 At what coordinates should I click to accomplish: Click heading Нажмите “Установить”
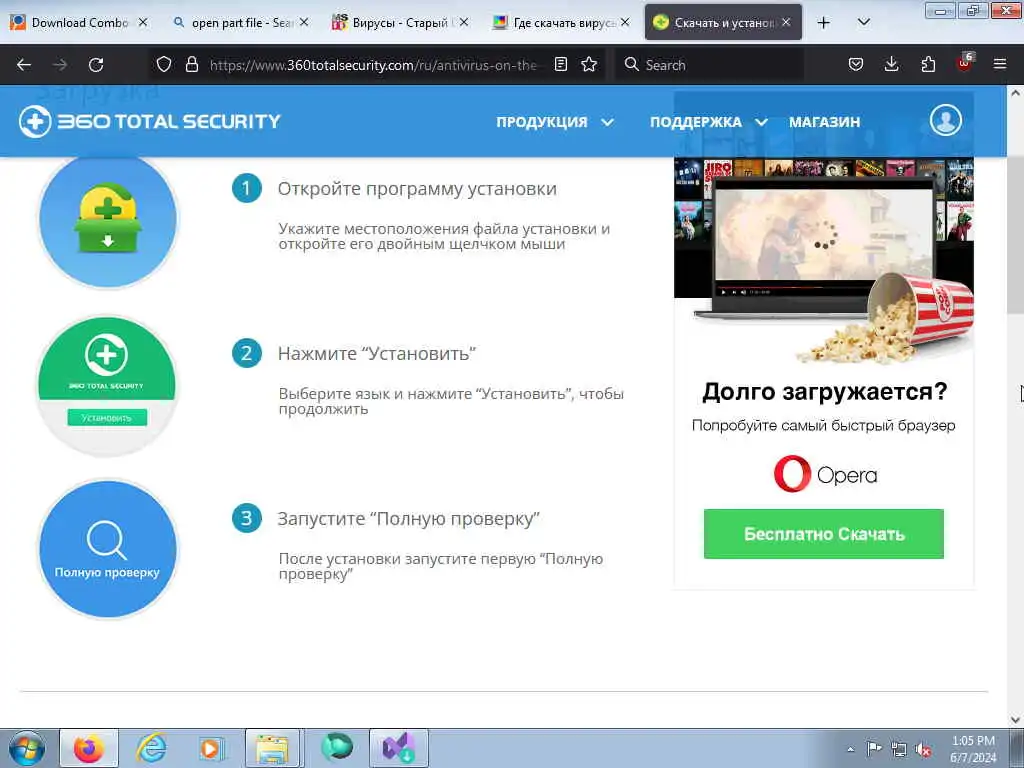377,353
